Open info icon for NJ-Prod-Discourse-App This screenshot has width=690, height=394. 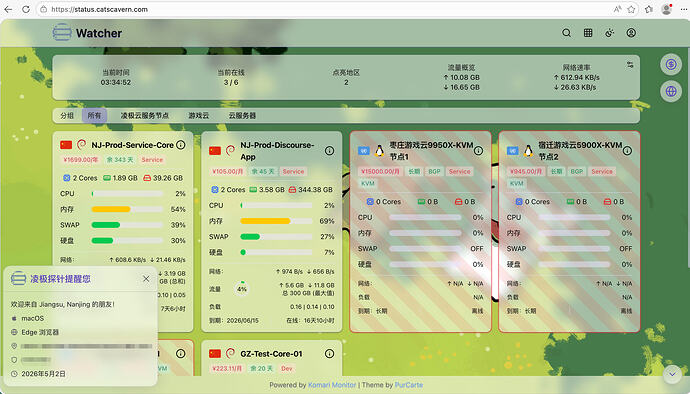pyautogui.click(x=329, y=151)
